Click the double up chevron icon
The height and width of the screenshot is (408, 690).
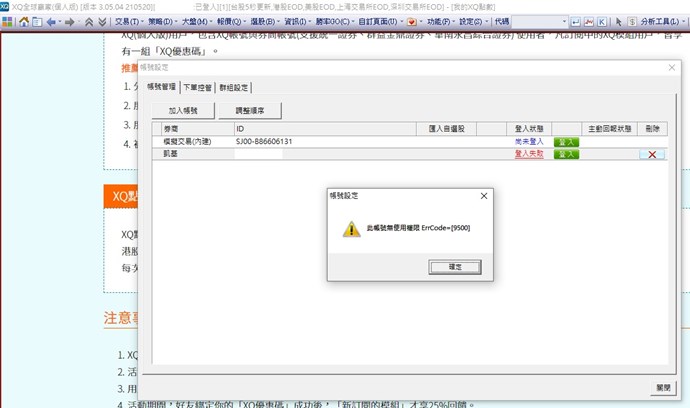pyautogui.click(x=89, y=21)
